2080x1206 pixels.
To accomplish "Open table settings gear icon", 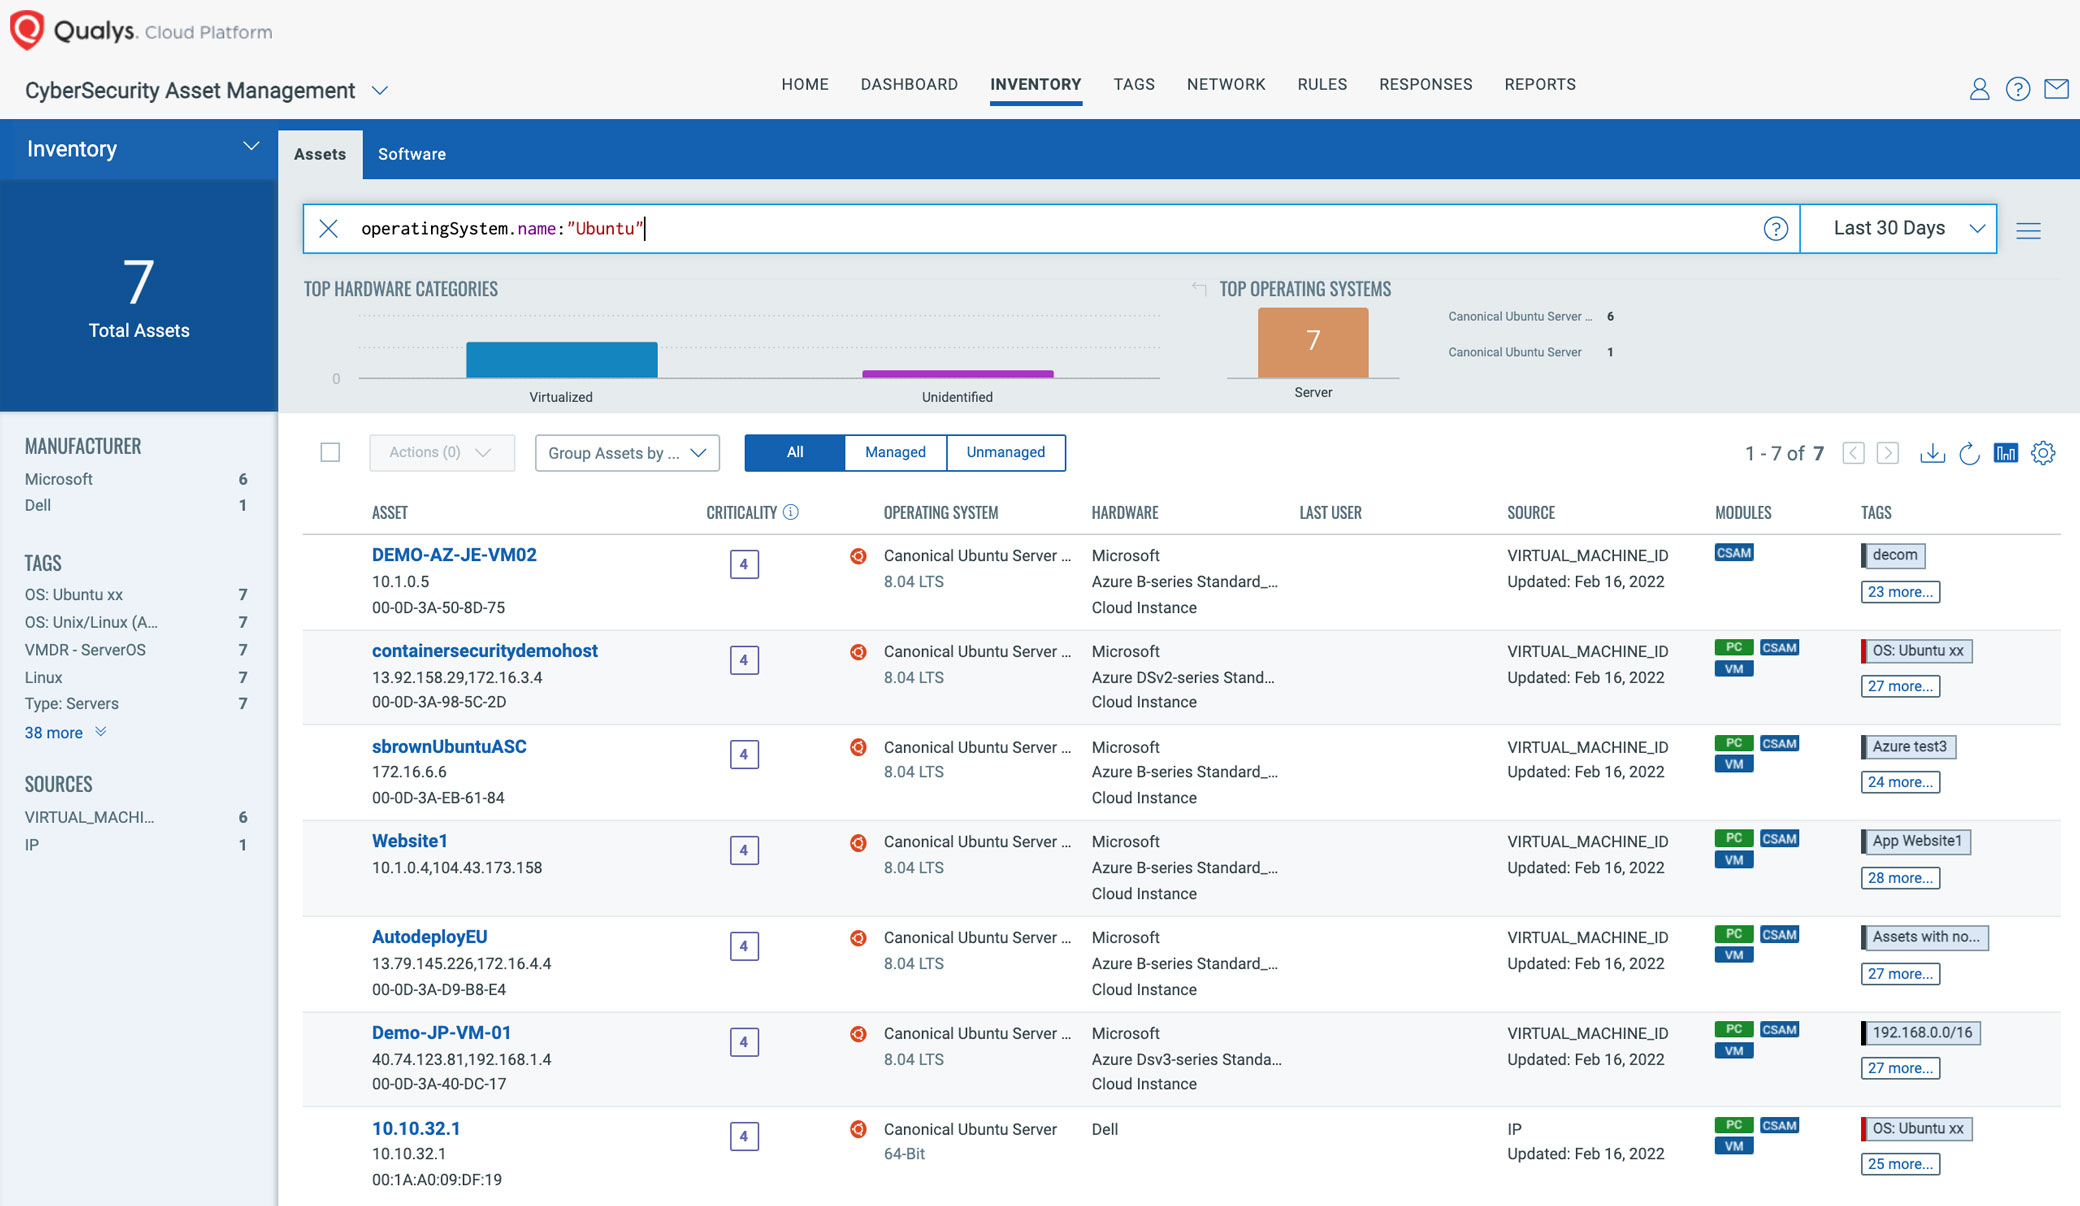I will click(x=2043, y=453).
